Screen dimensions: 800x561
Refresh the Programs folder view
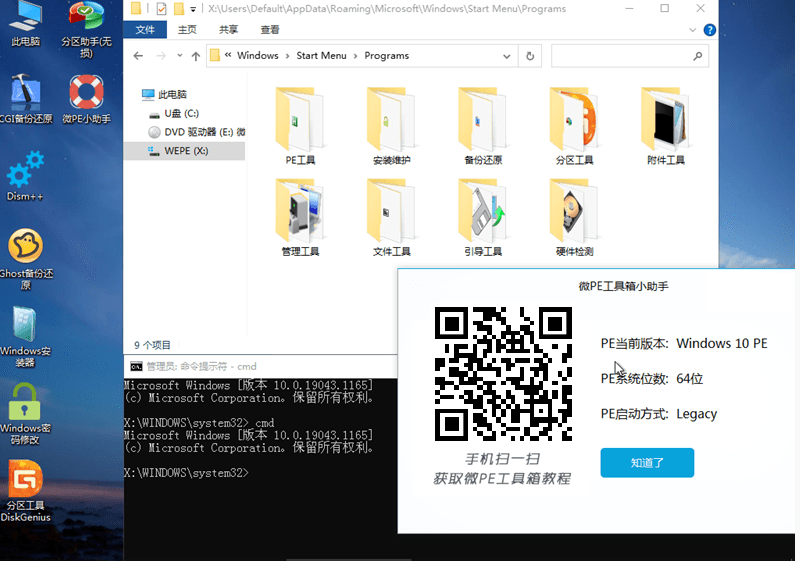pos(530,56)
